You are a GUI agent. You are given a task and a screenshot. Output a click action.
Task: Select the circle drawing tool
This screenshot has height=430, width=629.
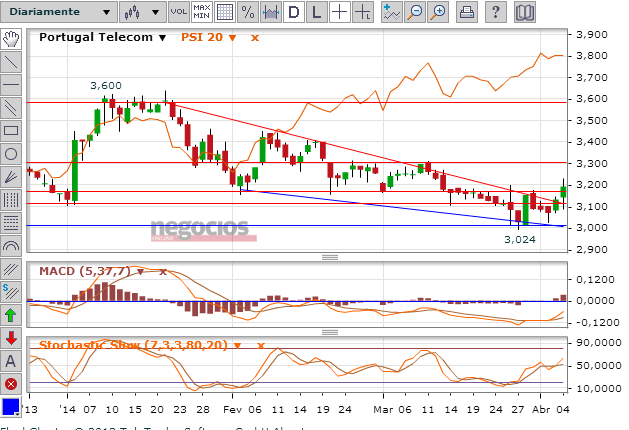click(x=11, y=154)
